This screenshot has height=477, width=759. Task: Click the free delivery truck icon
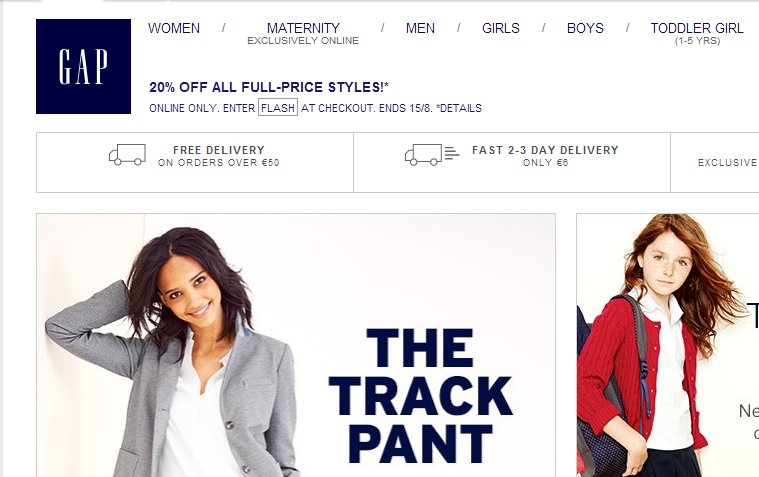tap(127, 154)
